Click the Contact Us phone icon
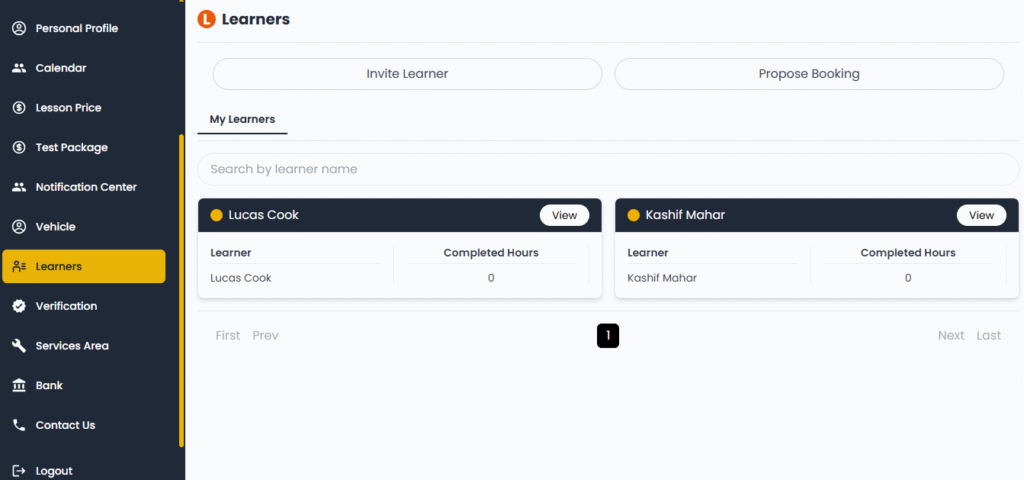The width and height of the screenshot is (1024, 480). (x=18, y=425)
